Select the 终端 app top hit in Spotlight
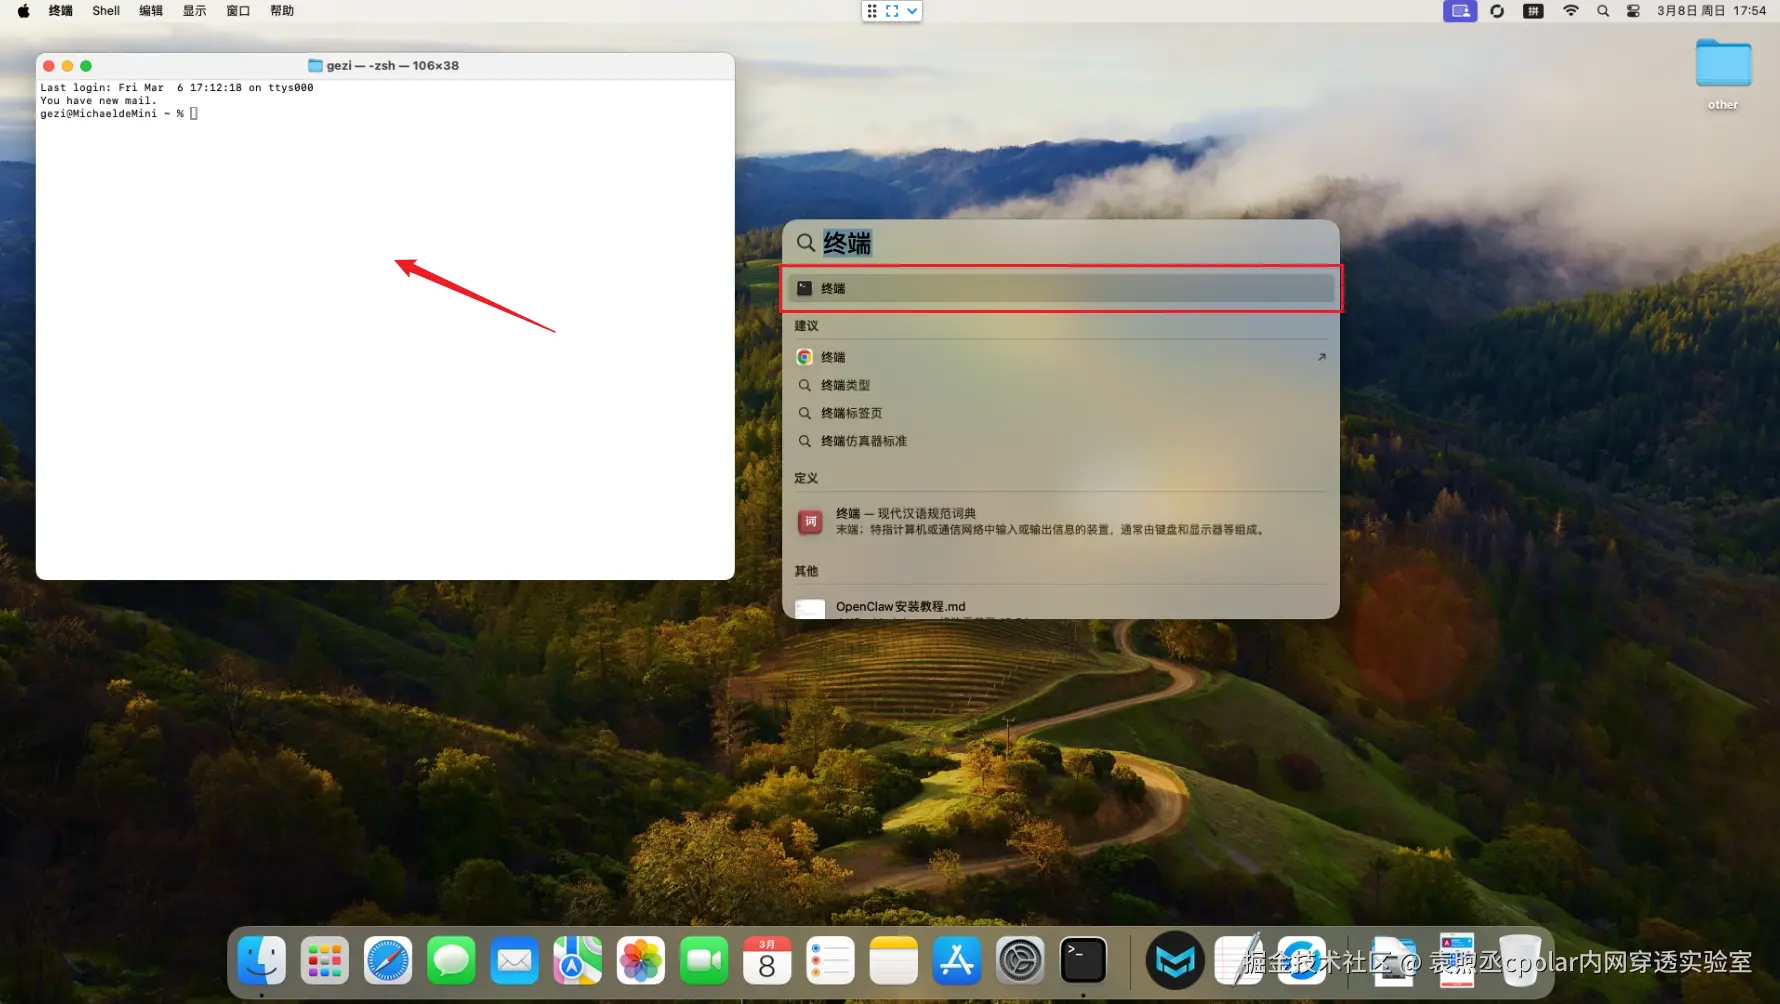The height and width of the screenshot is (1004, 1780). [x=1061, y=288]
